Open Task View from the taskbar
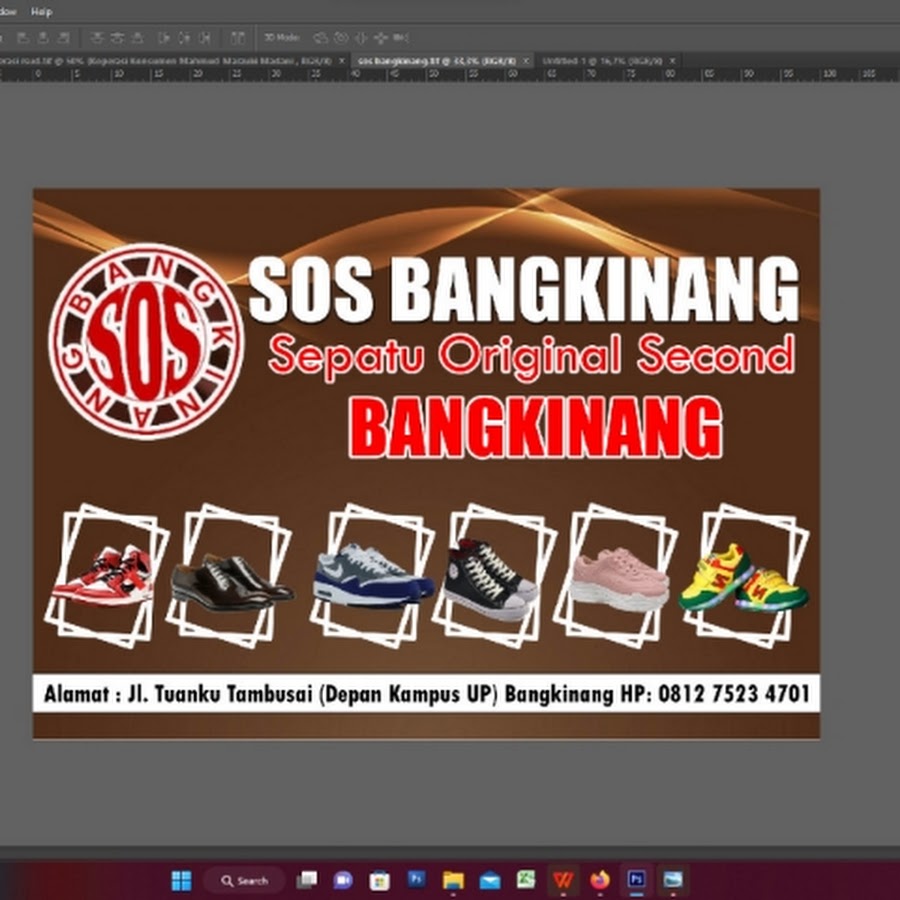Viewport: 900px width, 900px height. coord(307,880)
